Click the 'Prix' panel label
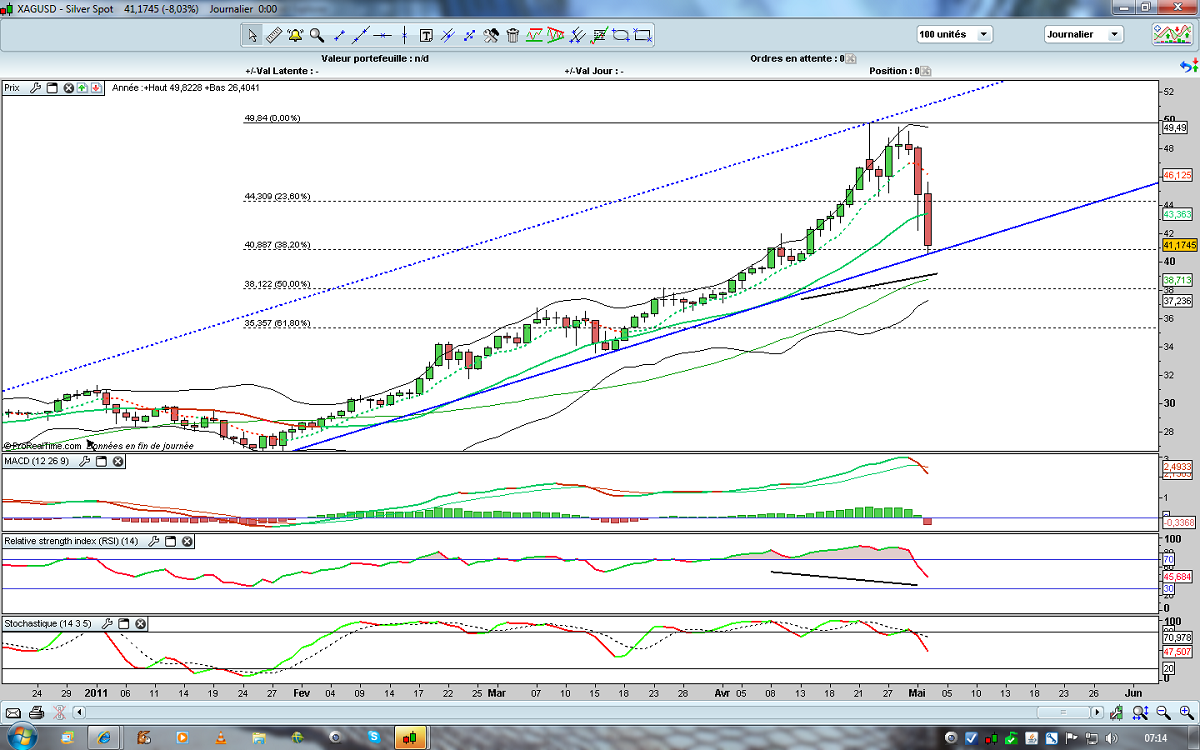The width and height of the screenshot is (1200, 750). 12,88
